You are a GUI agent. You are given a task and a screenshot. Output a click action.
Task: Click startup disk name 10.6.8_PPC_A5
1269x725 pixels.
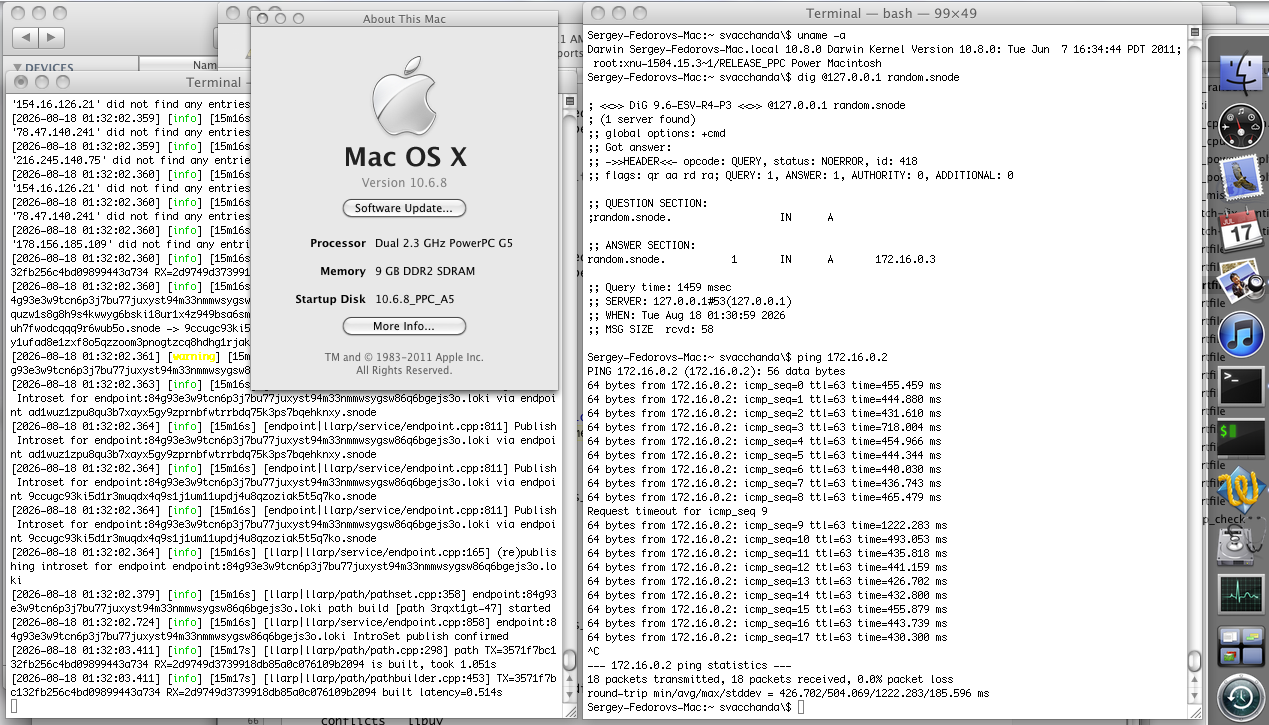(414, 299)
